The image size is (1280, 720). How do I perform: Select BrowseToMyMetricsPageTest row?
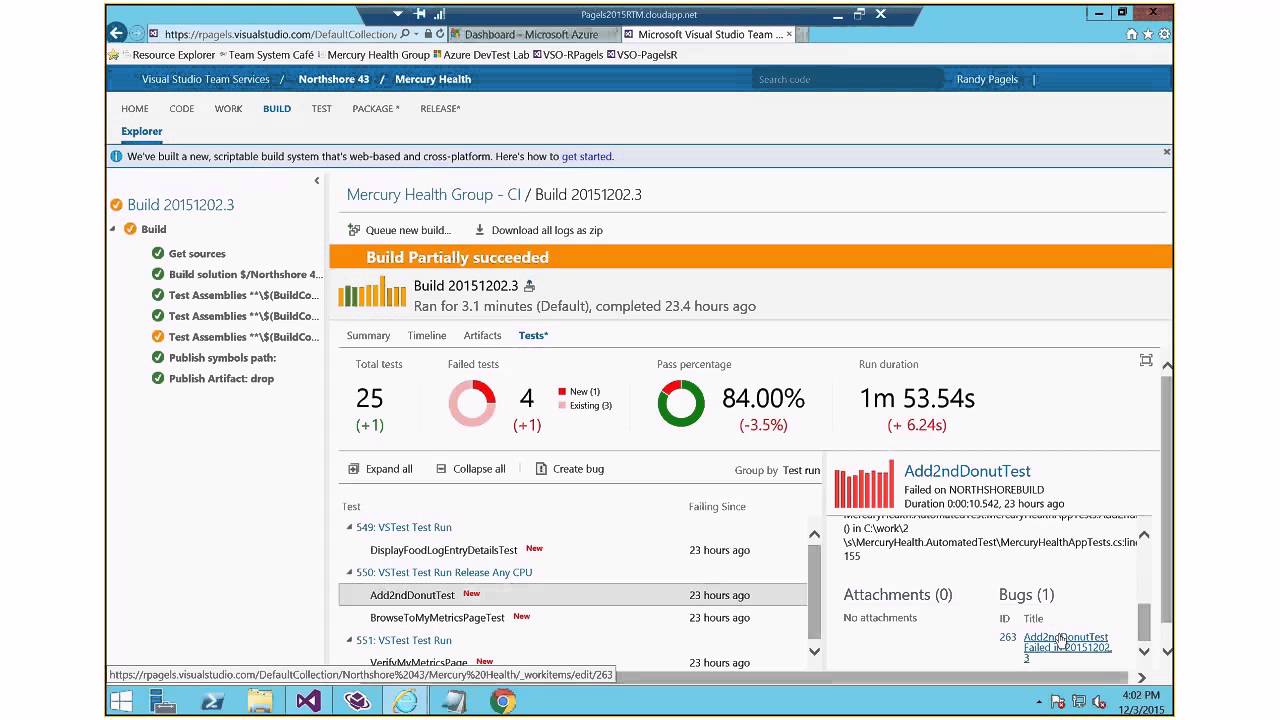(572, 618)
